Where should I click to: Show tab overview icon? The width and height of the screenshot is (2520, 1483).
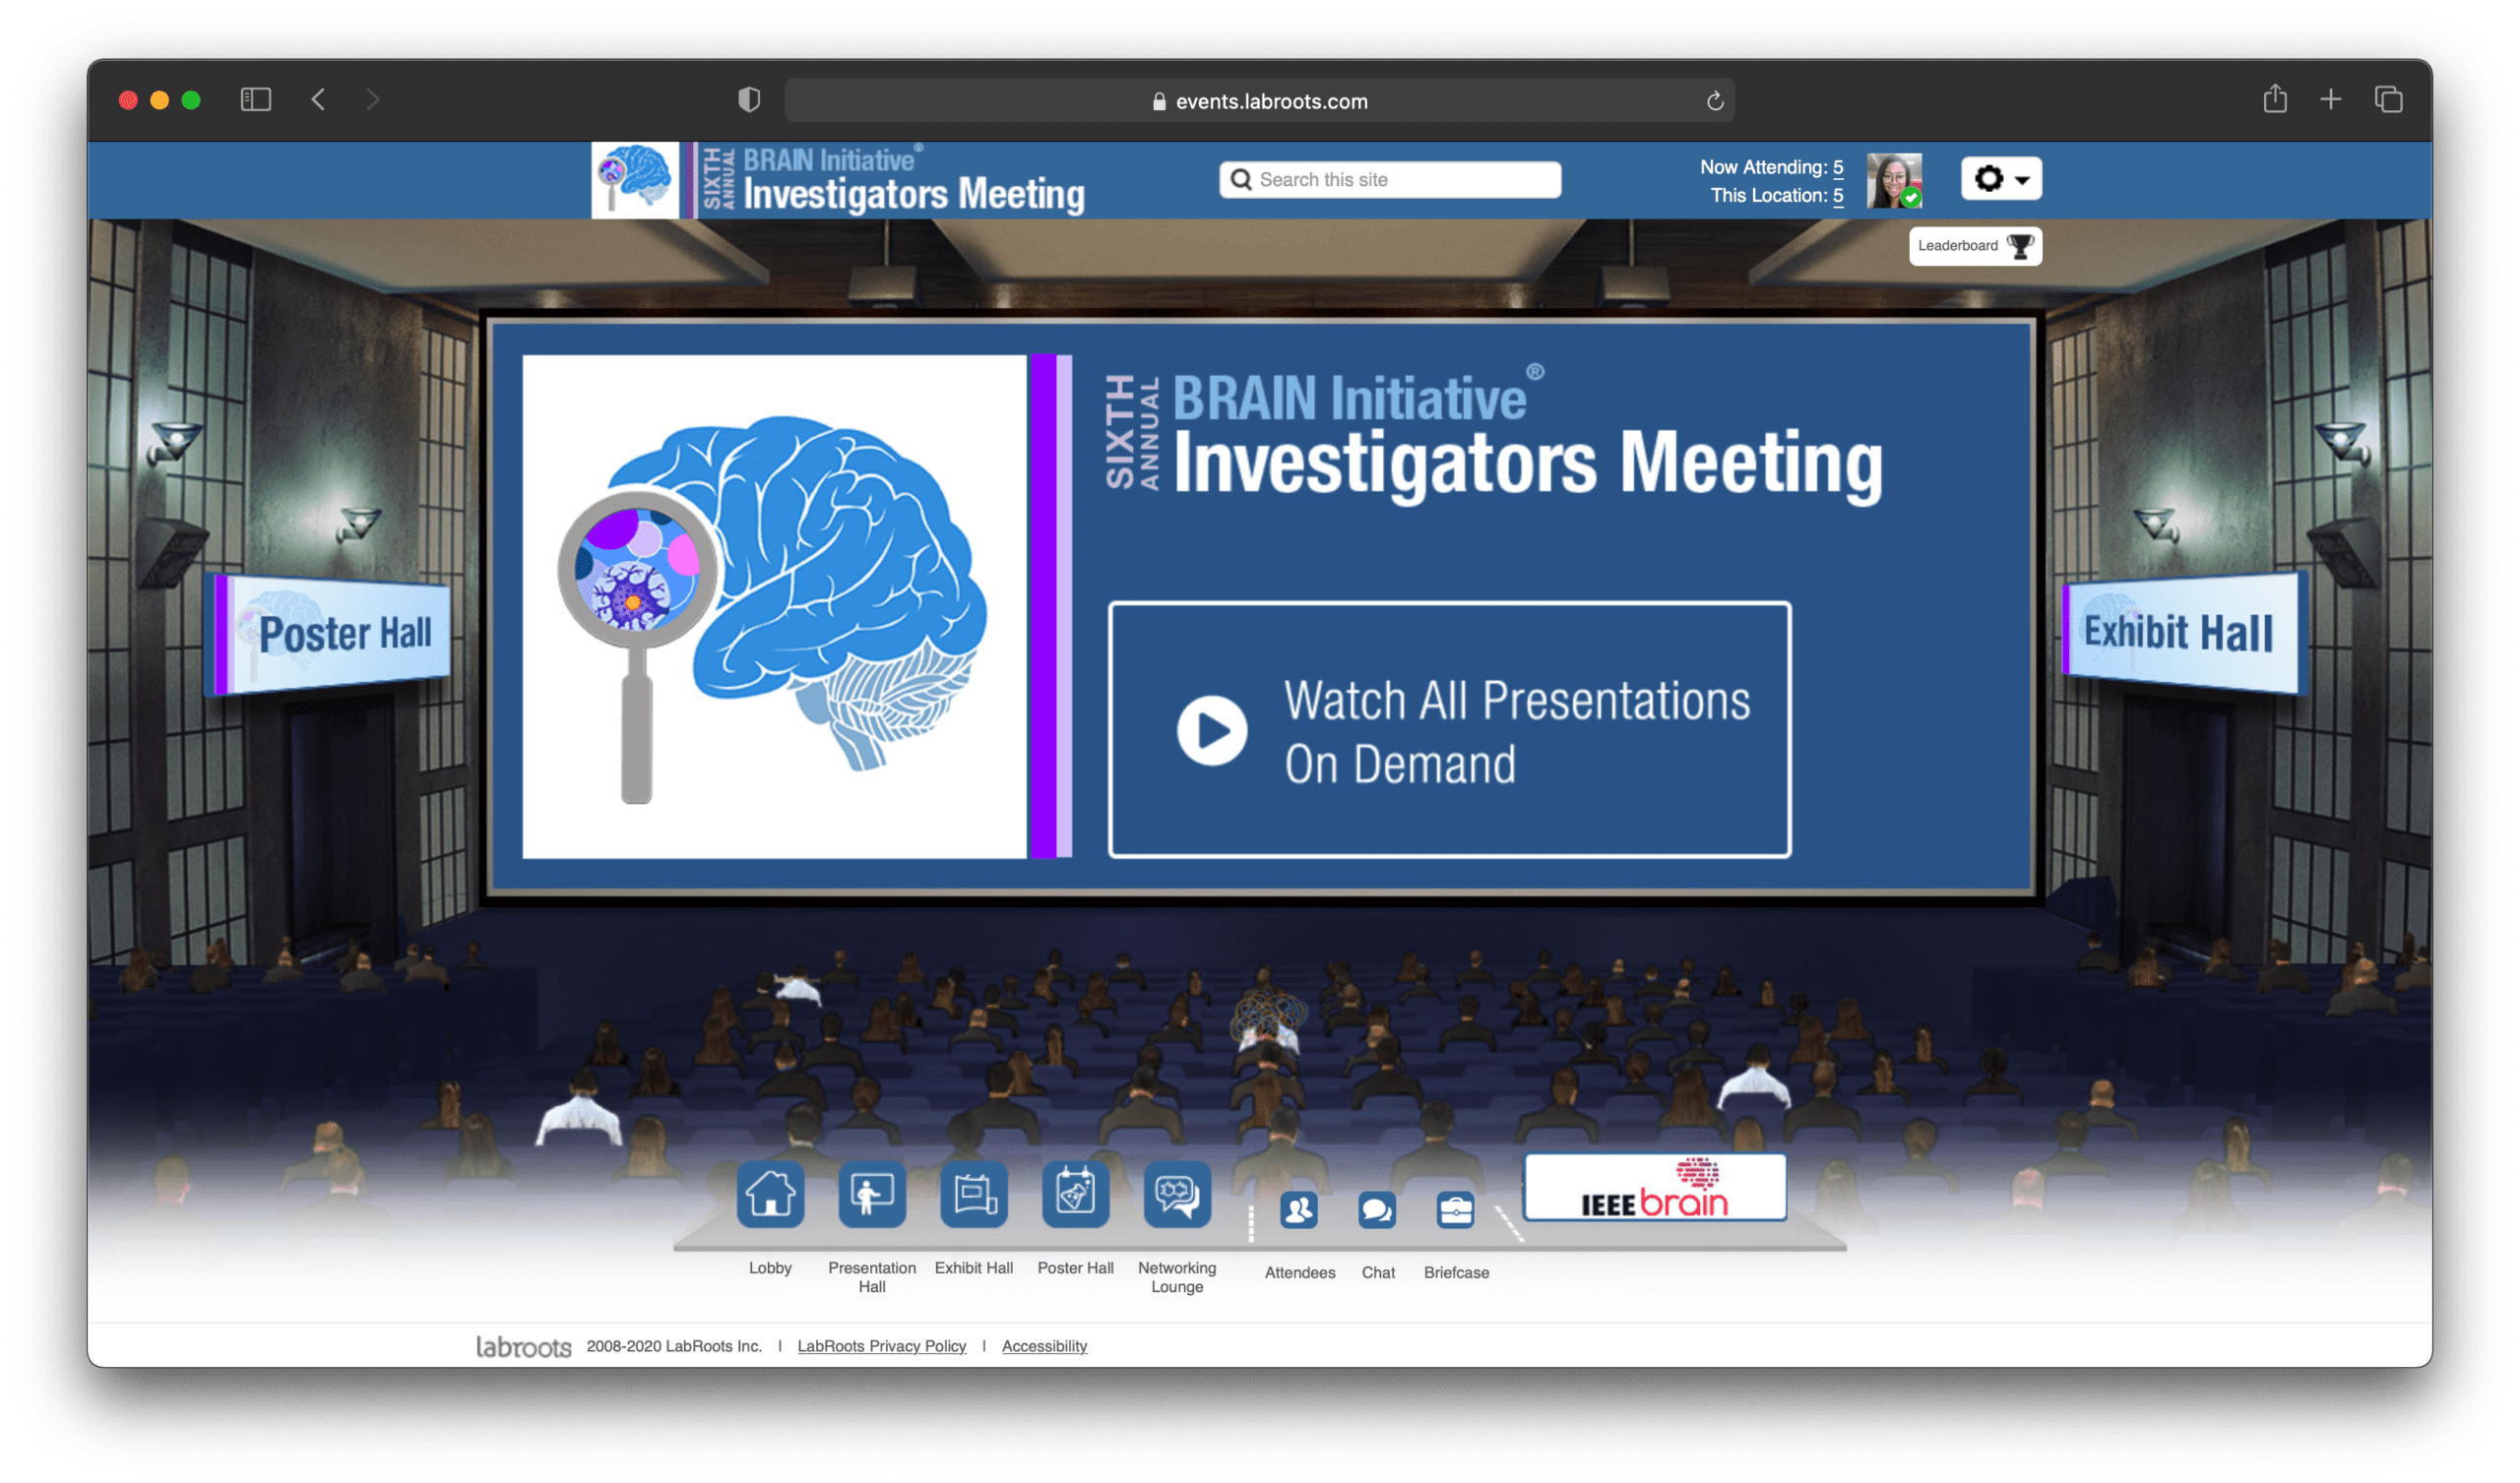[2388, 100]
